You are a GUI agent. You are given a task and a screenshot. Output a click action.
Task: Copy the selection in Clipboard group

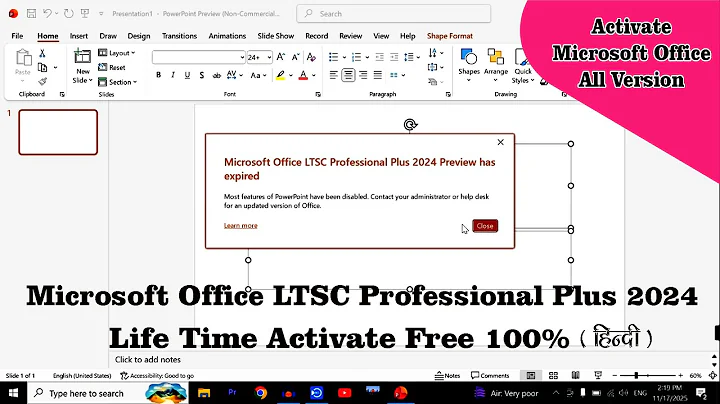coord(42,67)
